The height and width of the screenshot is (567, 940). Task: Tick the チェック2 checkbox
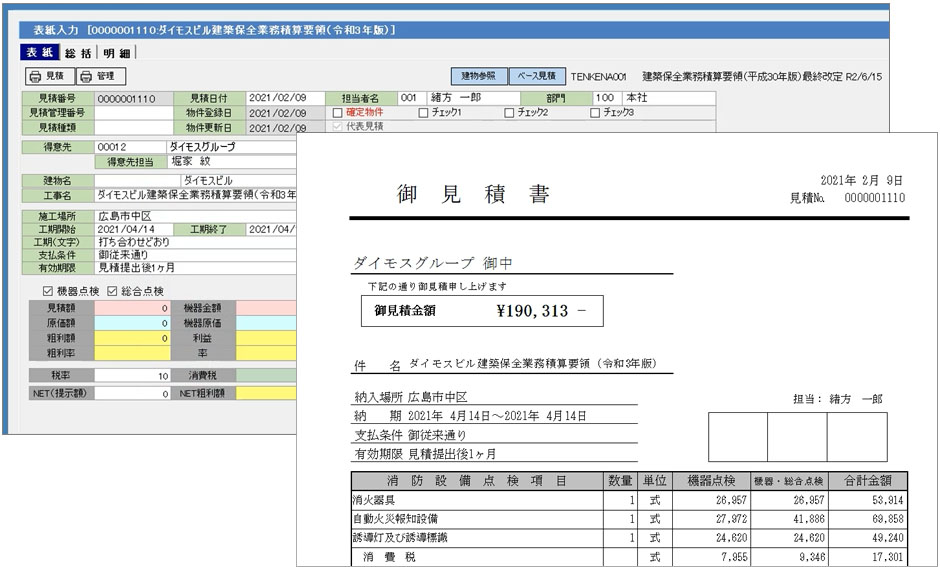509,113
